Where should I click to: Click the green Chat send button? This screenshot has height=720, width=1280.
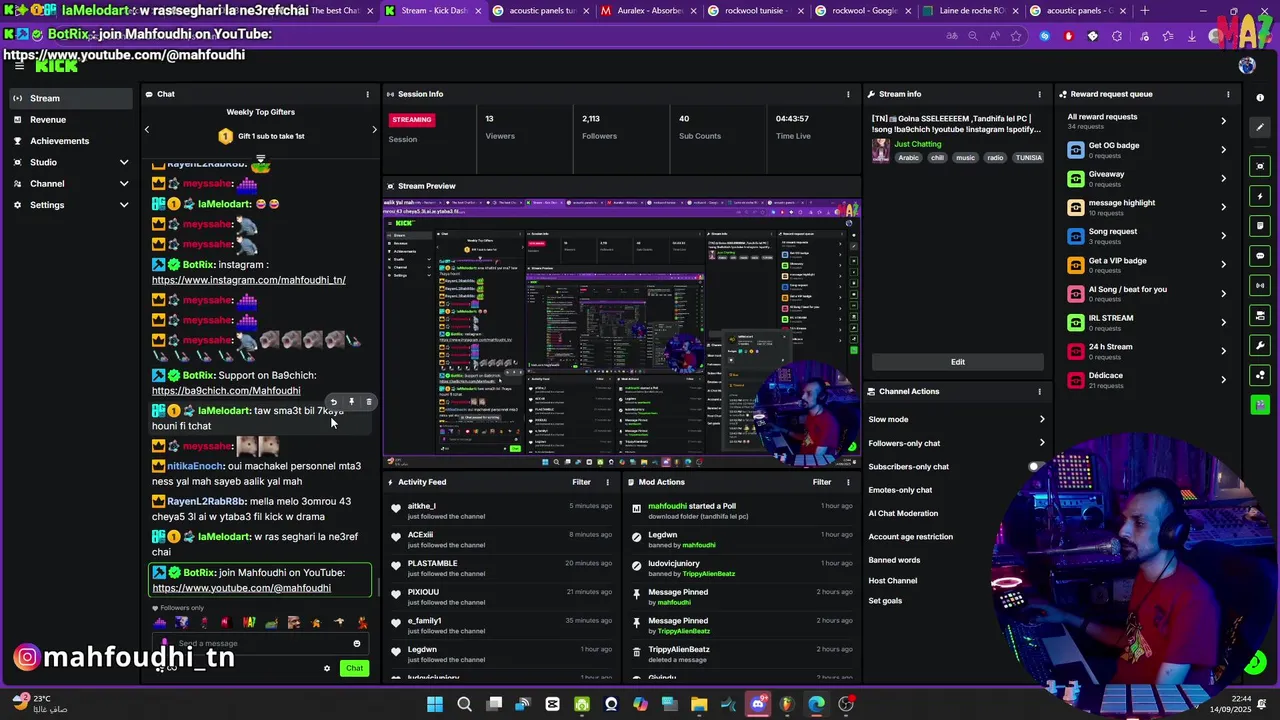tap(354, 668)
